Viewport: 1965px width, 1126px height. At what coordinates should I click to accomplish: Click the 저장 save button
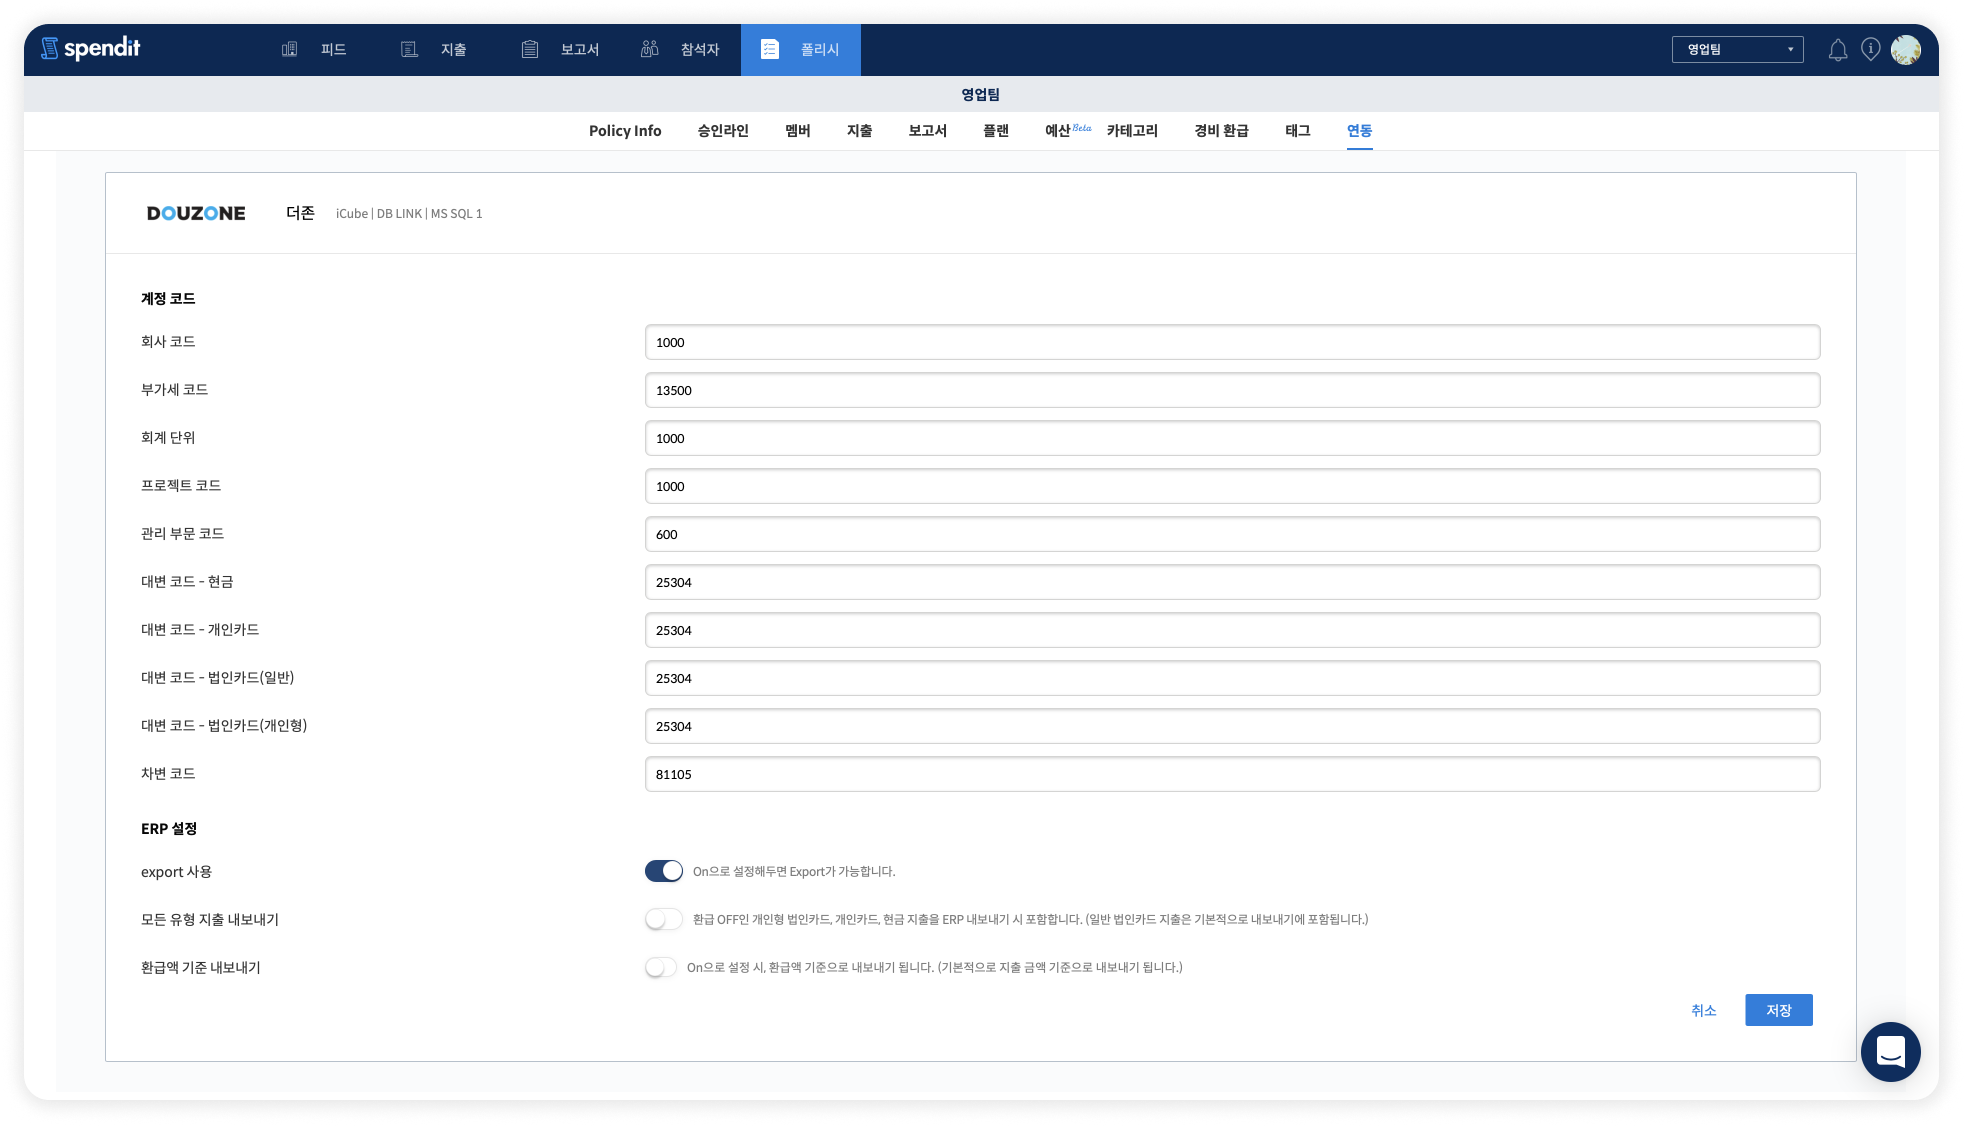click(x=1779, y=1010)
